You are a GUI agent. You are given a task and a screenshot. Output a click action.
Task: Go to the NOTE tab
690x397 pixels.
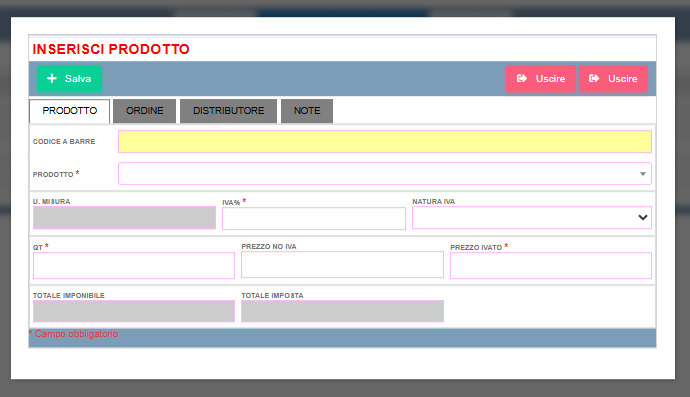[307, 111]
